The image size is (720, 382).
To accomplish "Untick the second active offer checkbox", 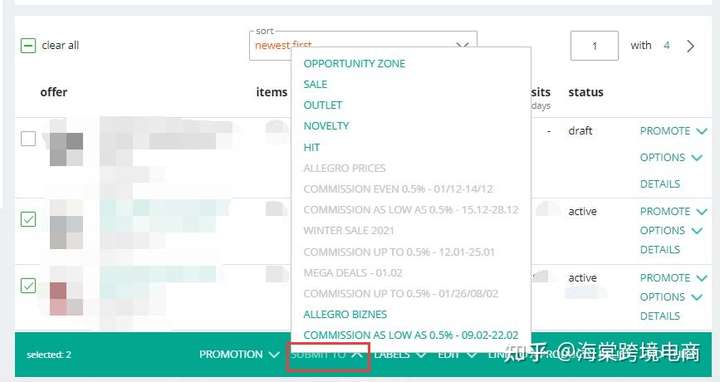I will click(x=28, y=286).
